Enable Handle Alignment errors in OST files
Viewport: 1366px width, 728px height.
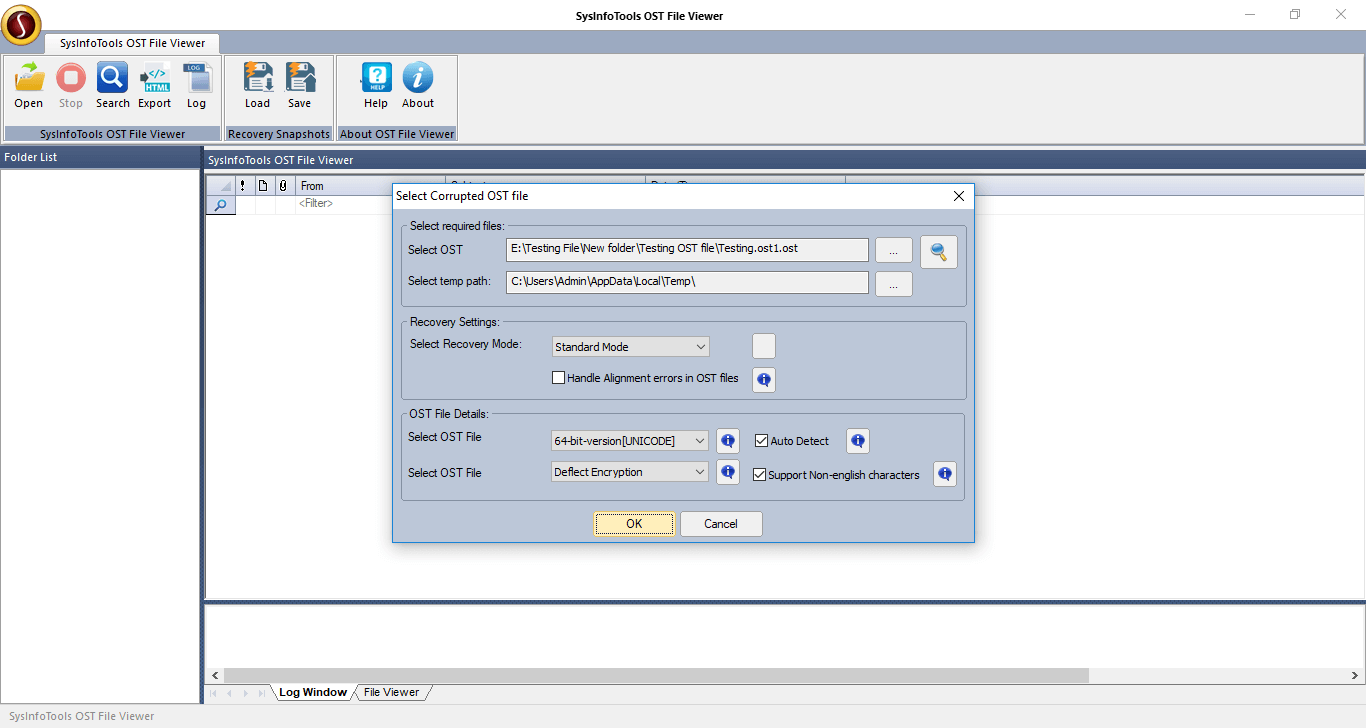click(x=559, y=378)
